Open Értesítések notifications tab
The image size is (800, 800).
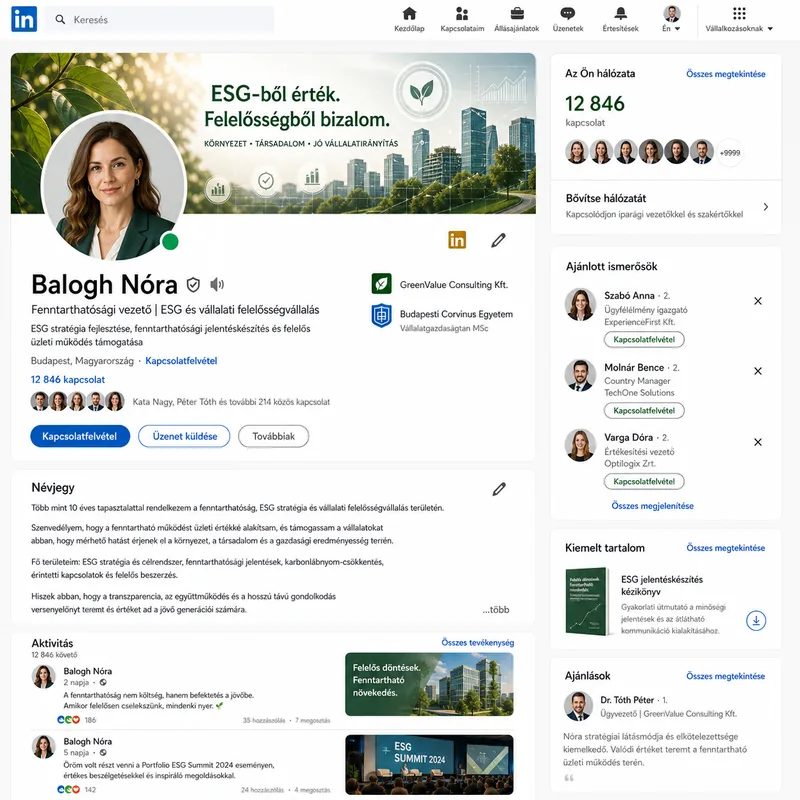point(620,19)
